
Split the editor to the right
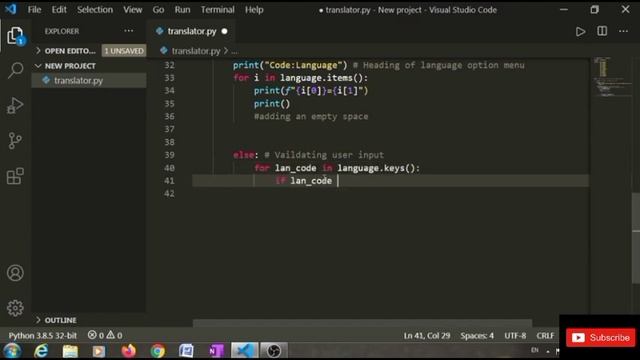tap(602, 31)
